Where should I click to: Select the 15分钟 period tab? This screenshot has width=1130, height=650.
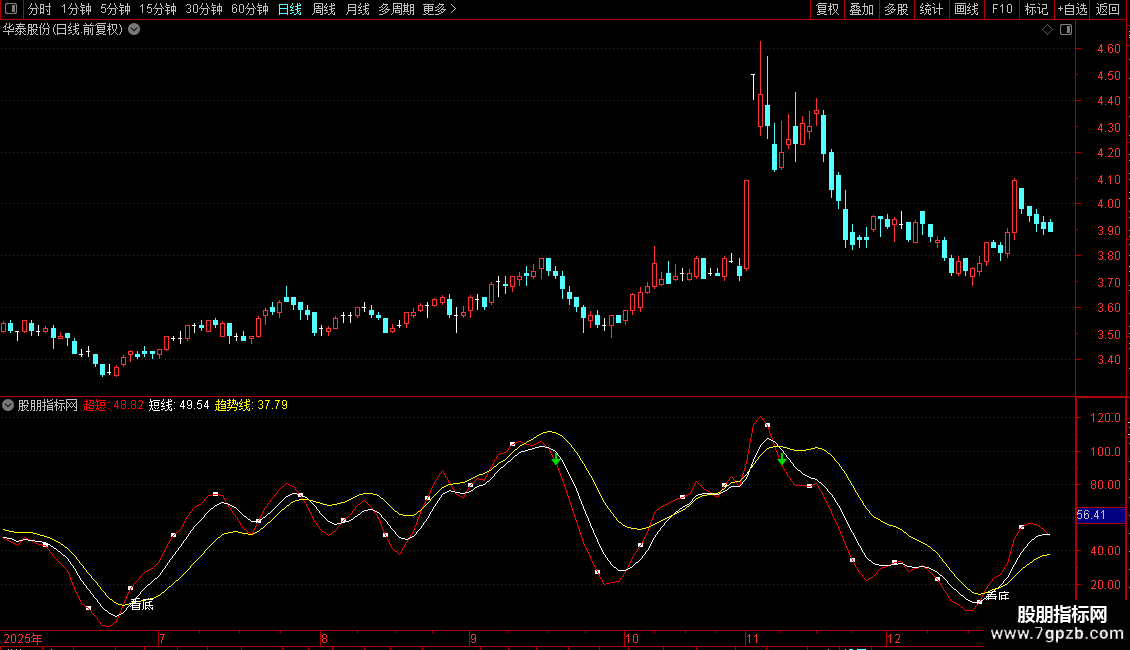point(158,9)
